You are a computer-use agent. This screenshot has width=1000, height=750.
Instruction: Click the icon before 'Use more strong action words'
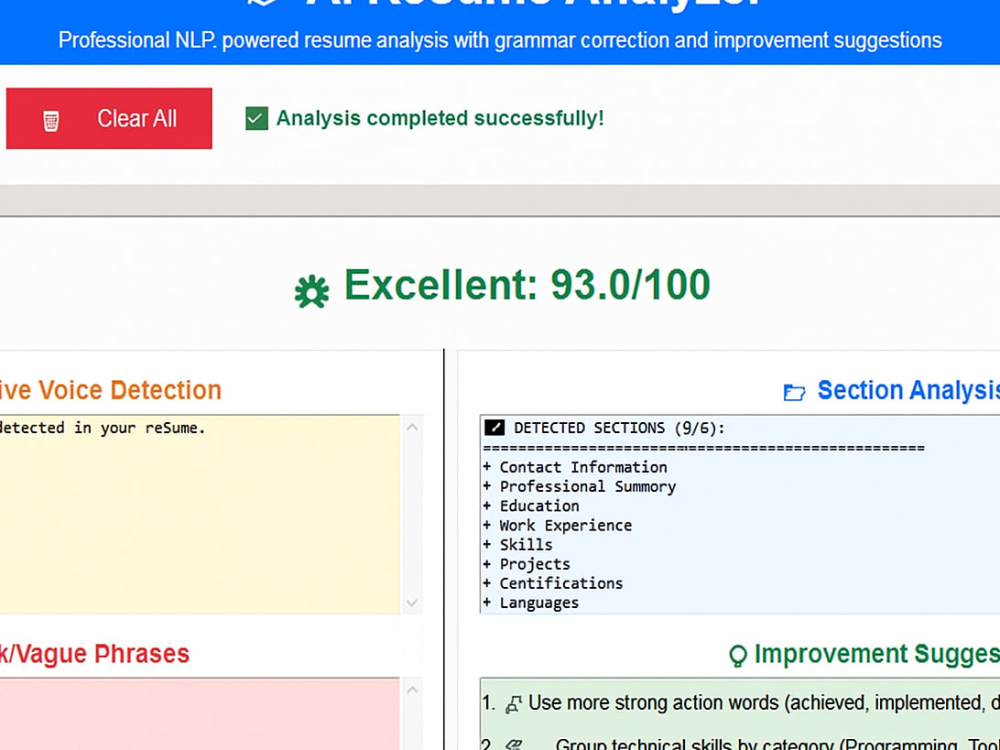coord(513,704)
